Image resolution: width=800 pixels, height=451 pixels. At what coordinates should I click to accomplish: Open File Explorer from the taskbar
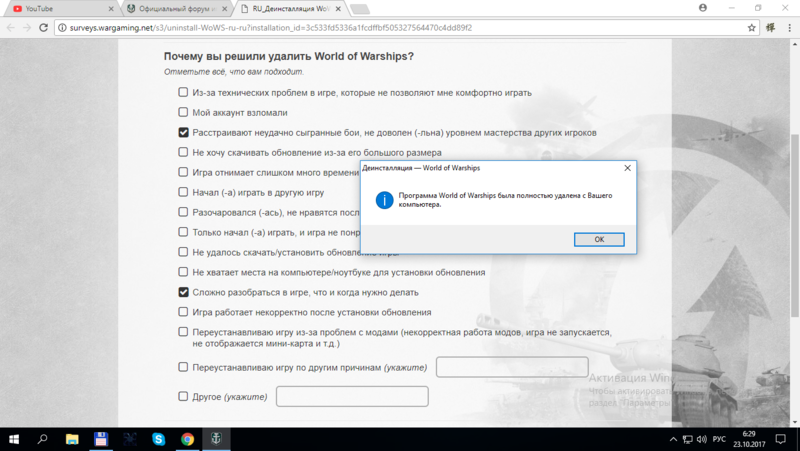coord(72,439)
